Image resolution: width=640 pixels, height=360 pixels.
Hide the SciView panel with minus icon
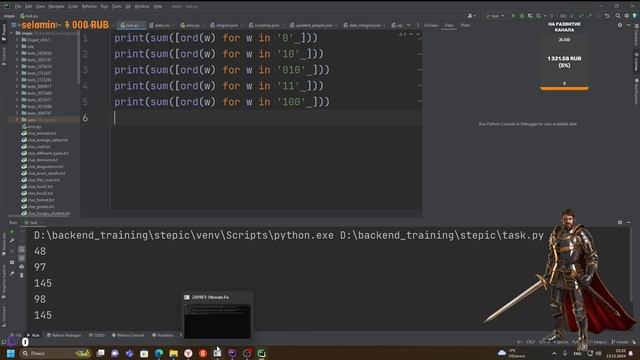(x=629, y=25)
